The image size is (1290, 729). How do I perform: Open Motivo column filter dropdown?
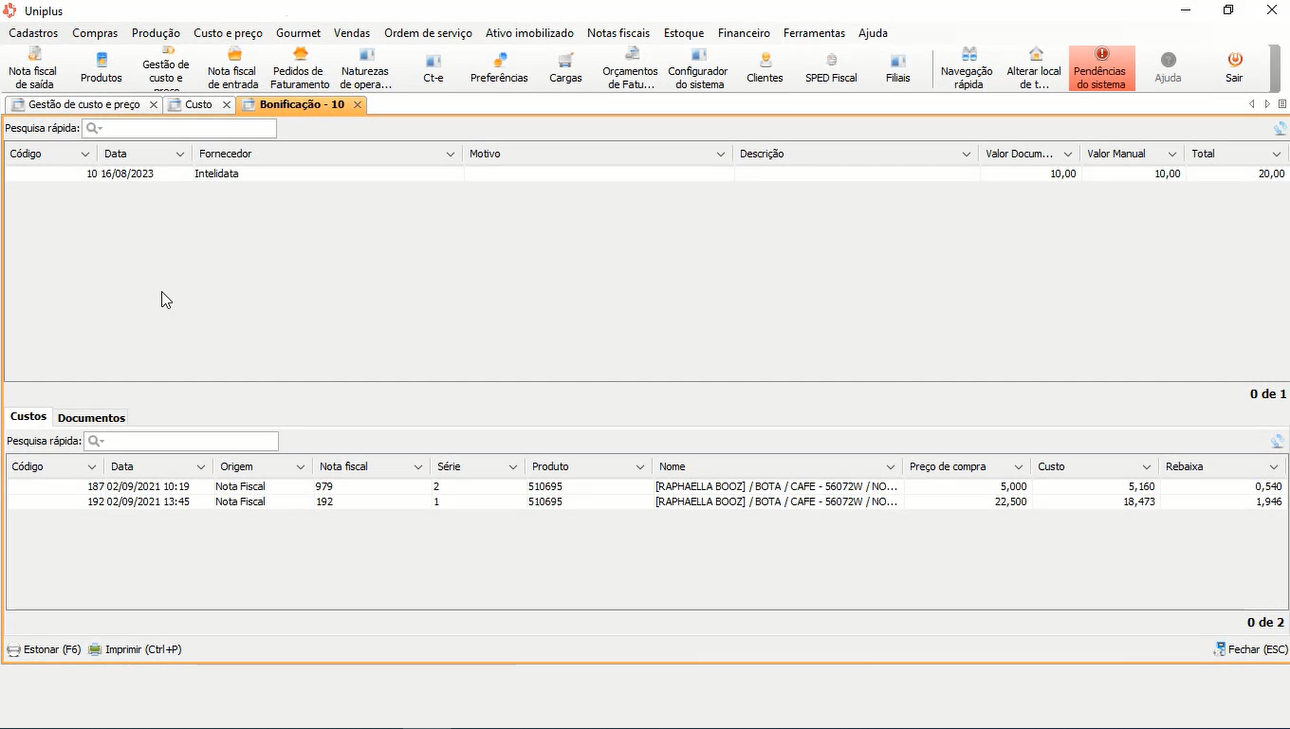721,154
